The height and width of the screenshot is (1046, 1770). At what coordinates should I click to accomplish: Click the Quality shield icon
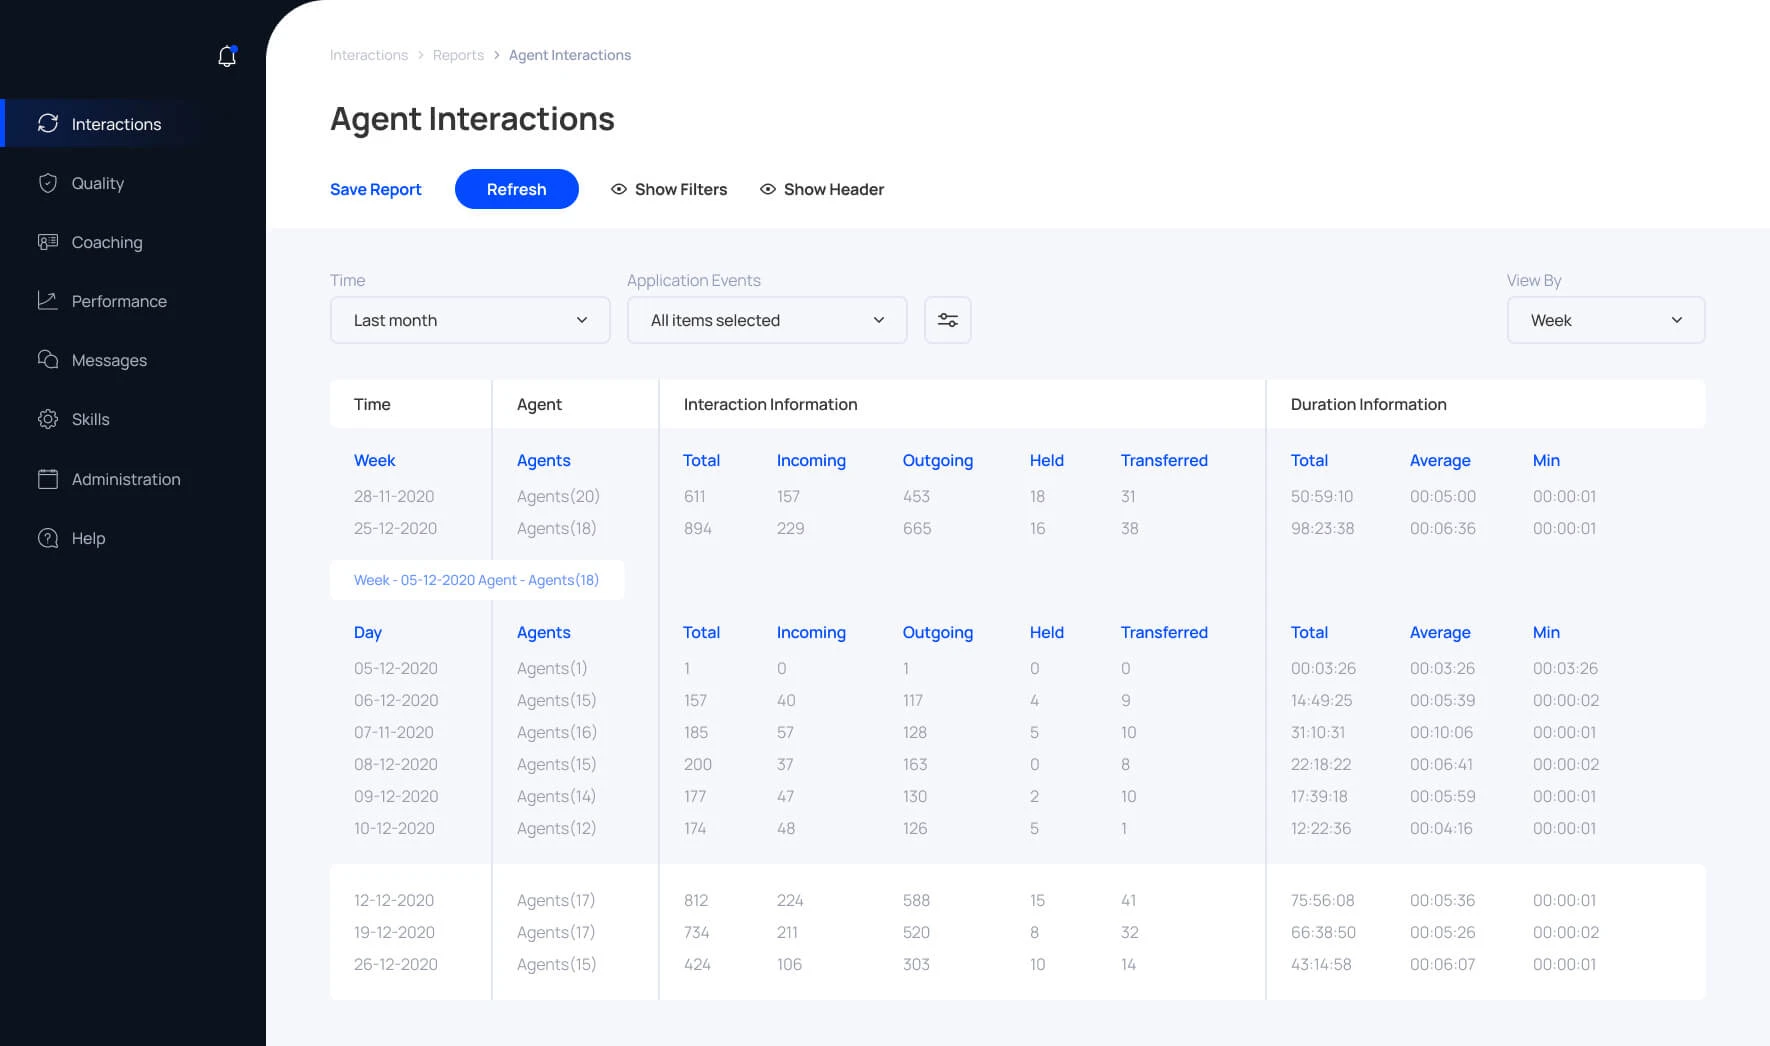click(48, 183)
